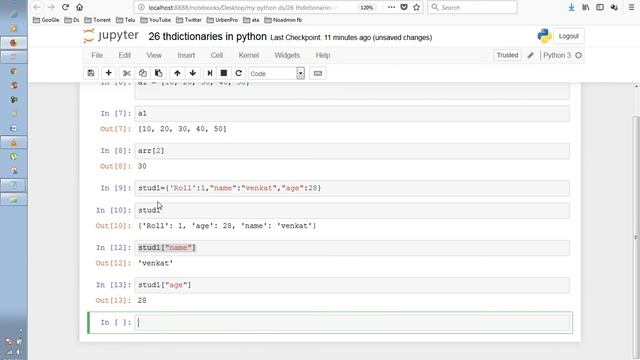Paste cells below using the clipboard icon
Image resolution: width=640 pixels, height=360 pixels.
click(x=158, y=73)
